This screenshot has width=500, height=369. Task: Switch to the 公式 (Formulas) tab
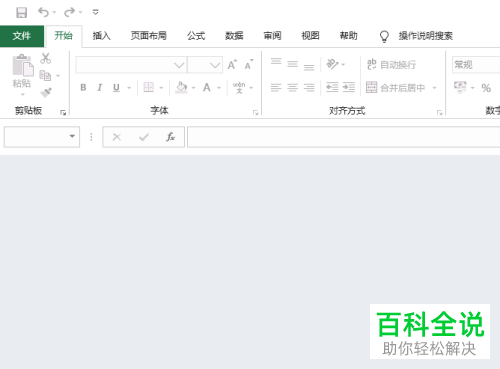196,36
